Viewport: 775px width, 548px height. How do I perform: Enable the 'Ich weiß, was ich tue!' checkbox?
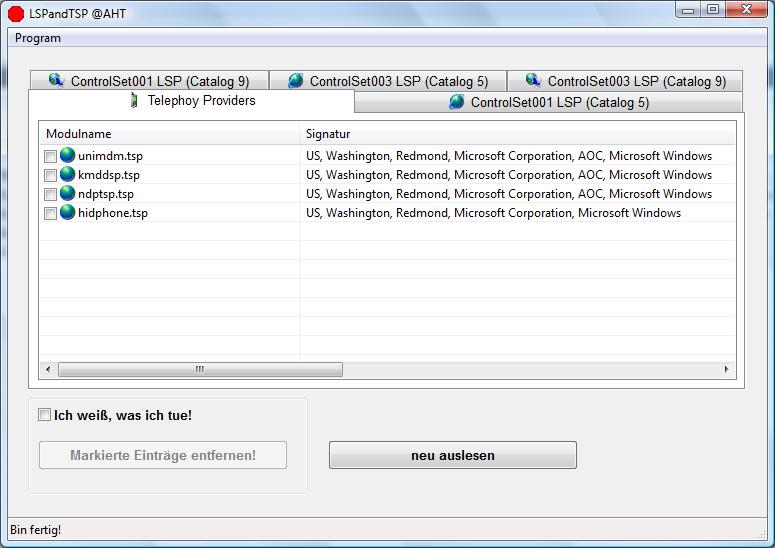pyautogui.click(x=44, y=415)
